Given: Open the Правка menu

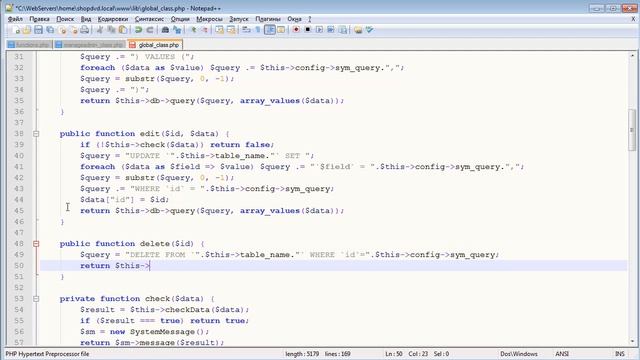Looking at the screenshot, I should [39, 19].
